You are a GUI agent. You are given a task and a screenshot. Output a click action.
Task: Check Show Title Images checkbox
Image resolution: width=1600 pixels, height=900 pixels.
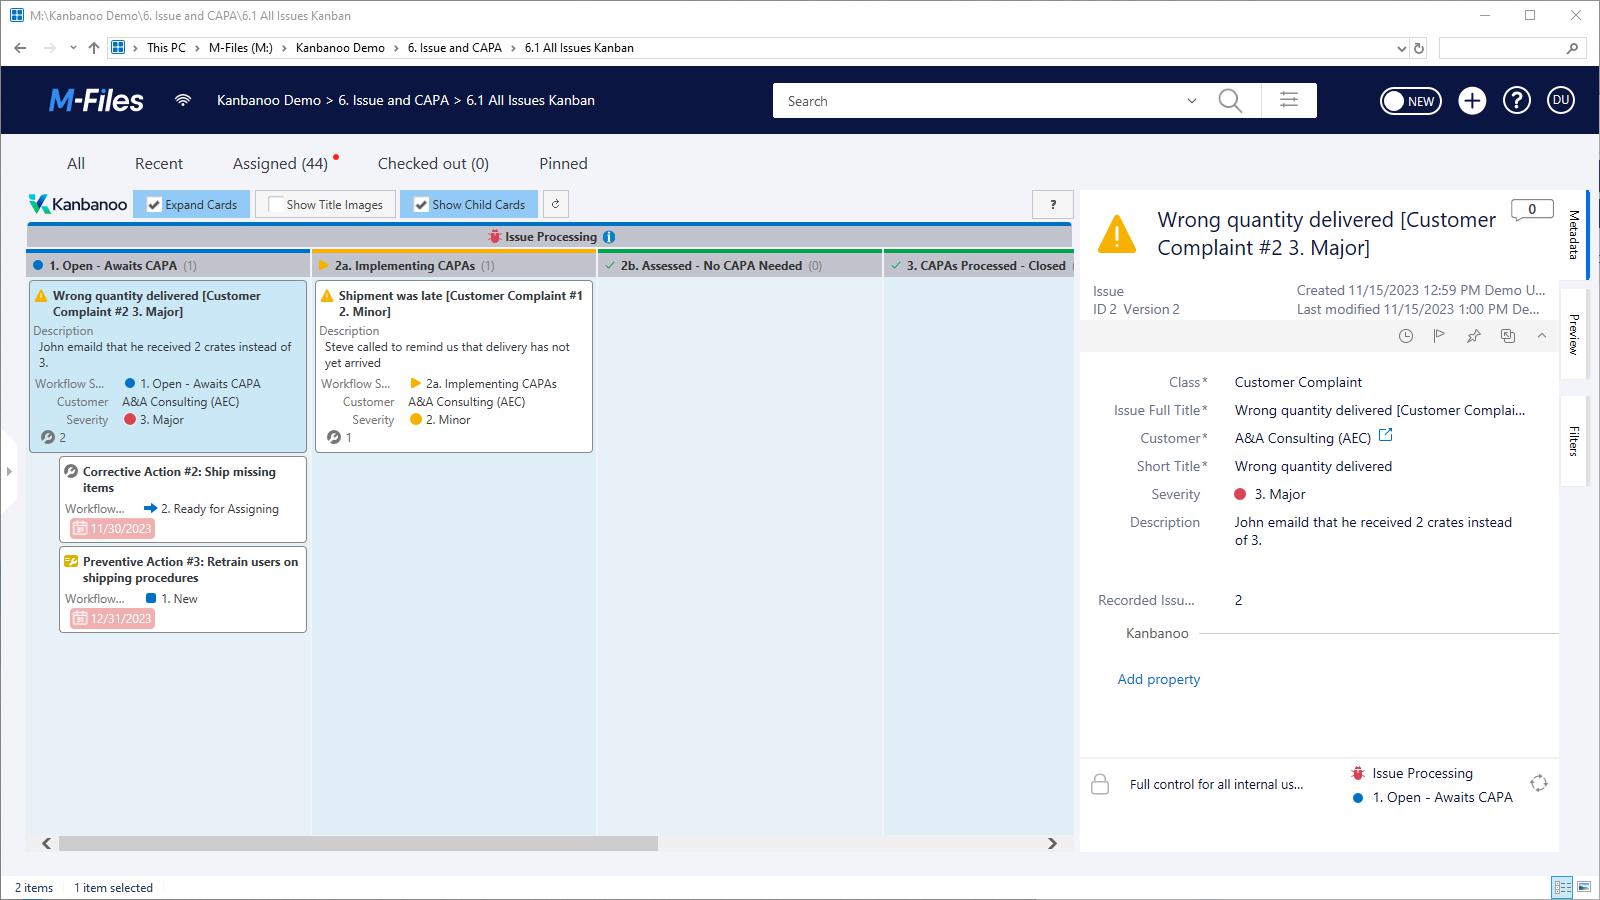pos(276,204)
